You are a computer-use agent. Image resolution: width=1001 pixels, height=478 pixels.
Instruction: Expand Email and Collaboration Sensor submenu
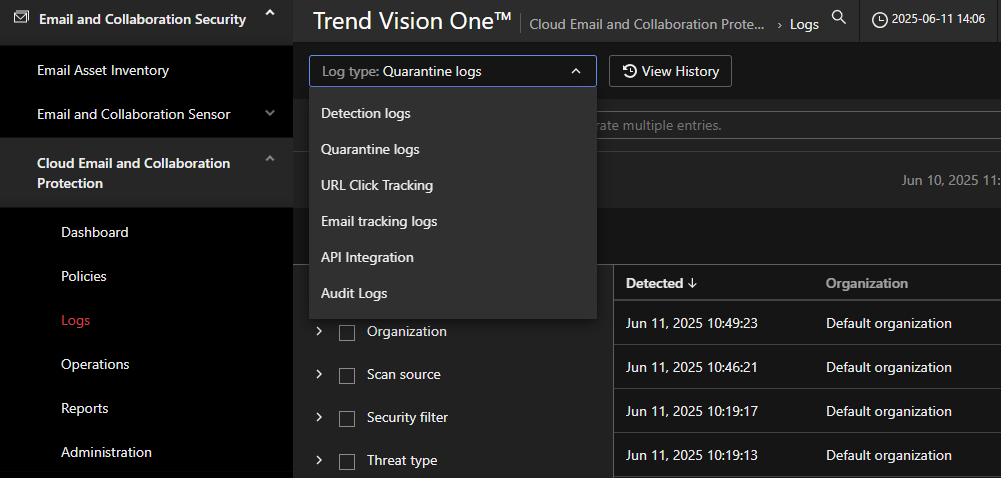[x=269, y=114]
